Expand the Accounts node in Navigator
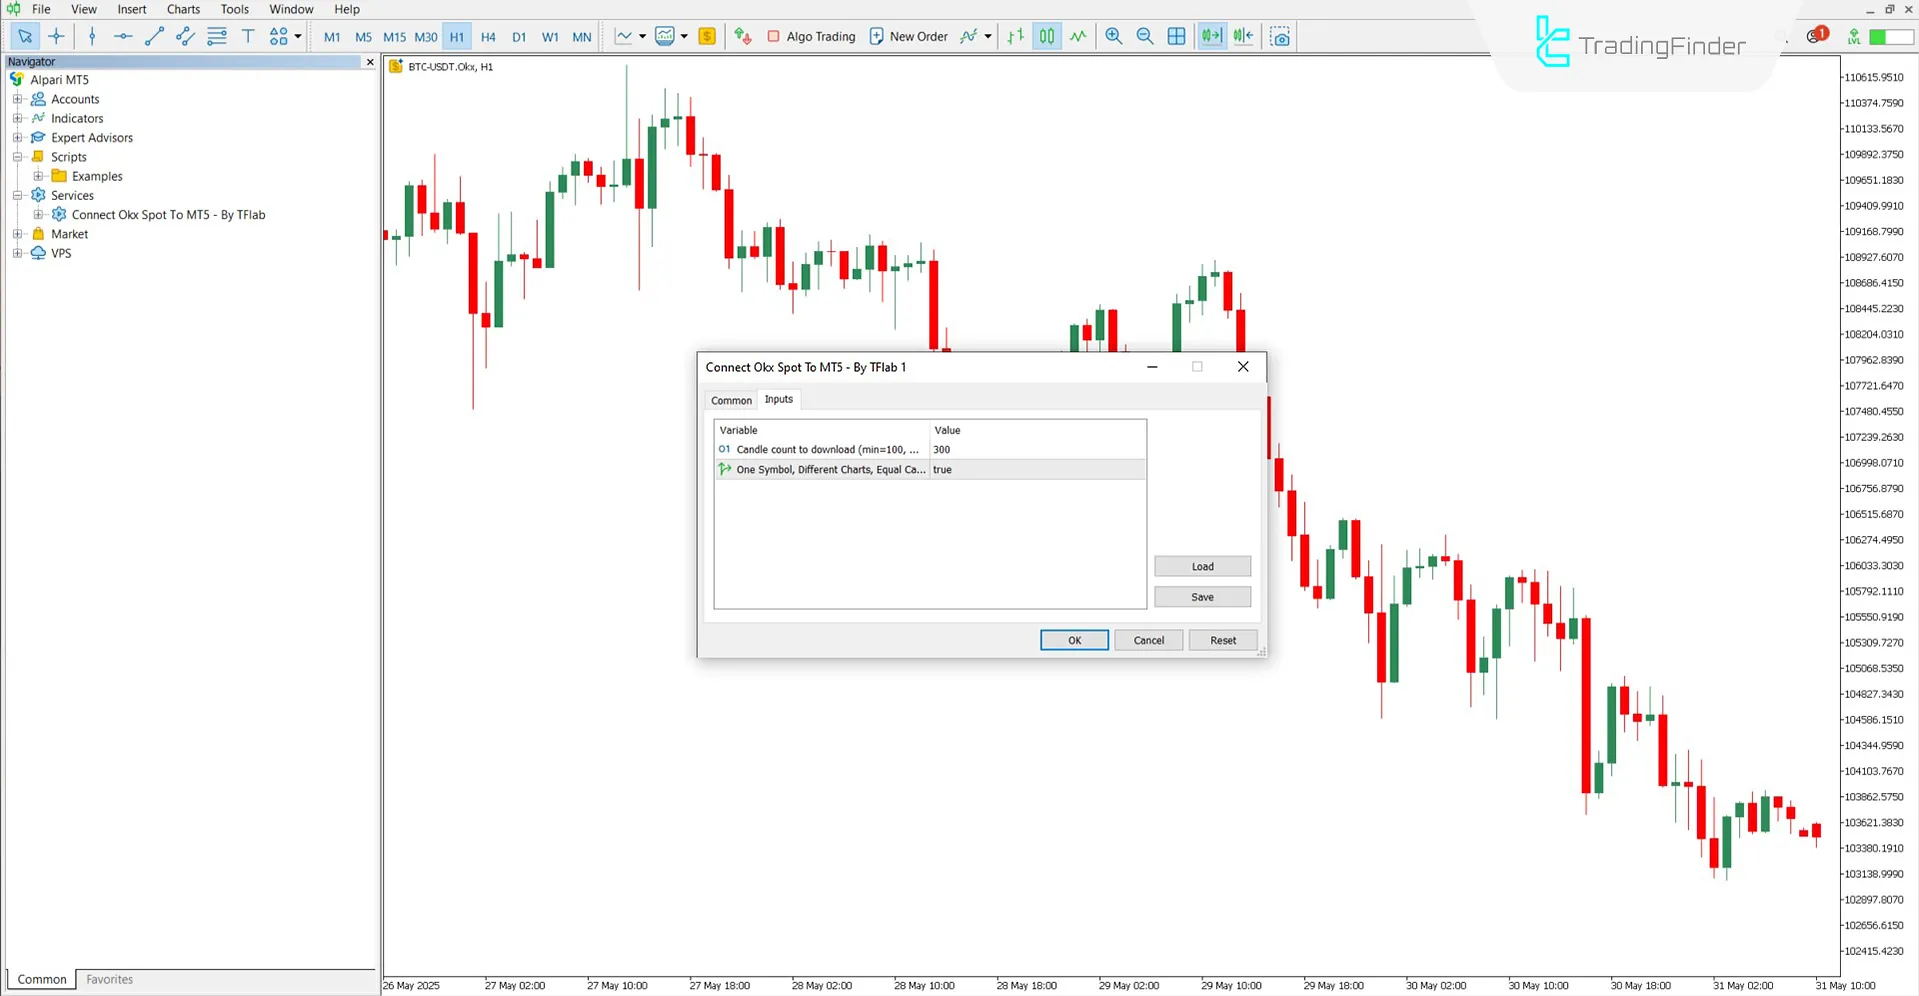The height and width of the screenshot is (996, 1919). click(x=18, y=98)
